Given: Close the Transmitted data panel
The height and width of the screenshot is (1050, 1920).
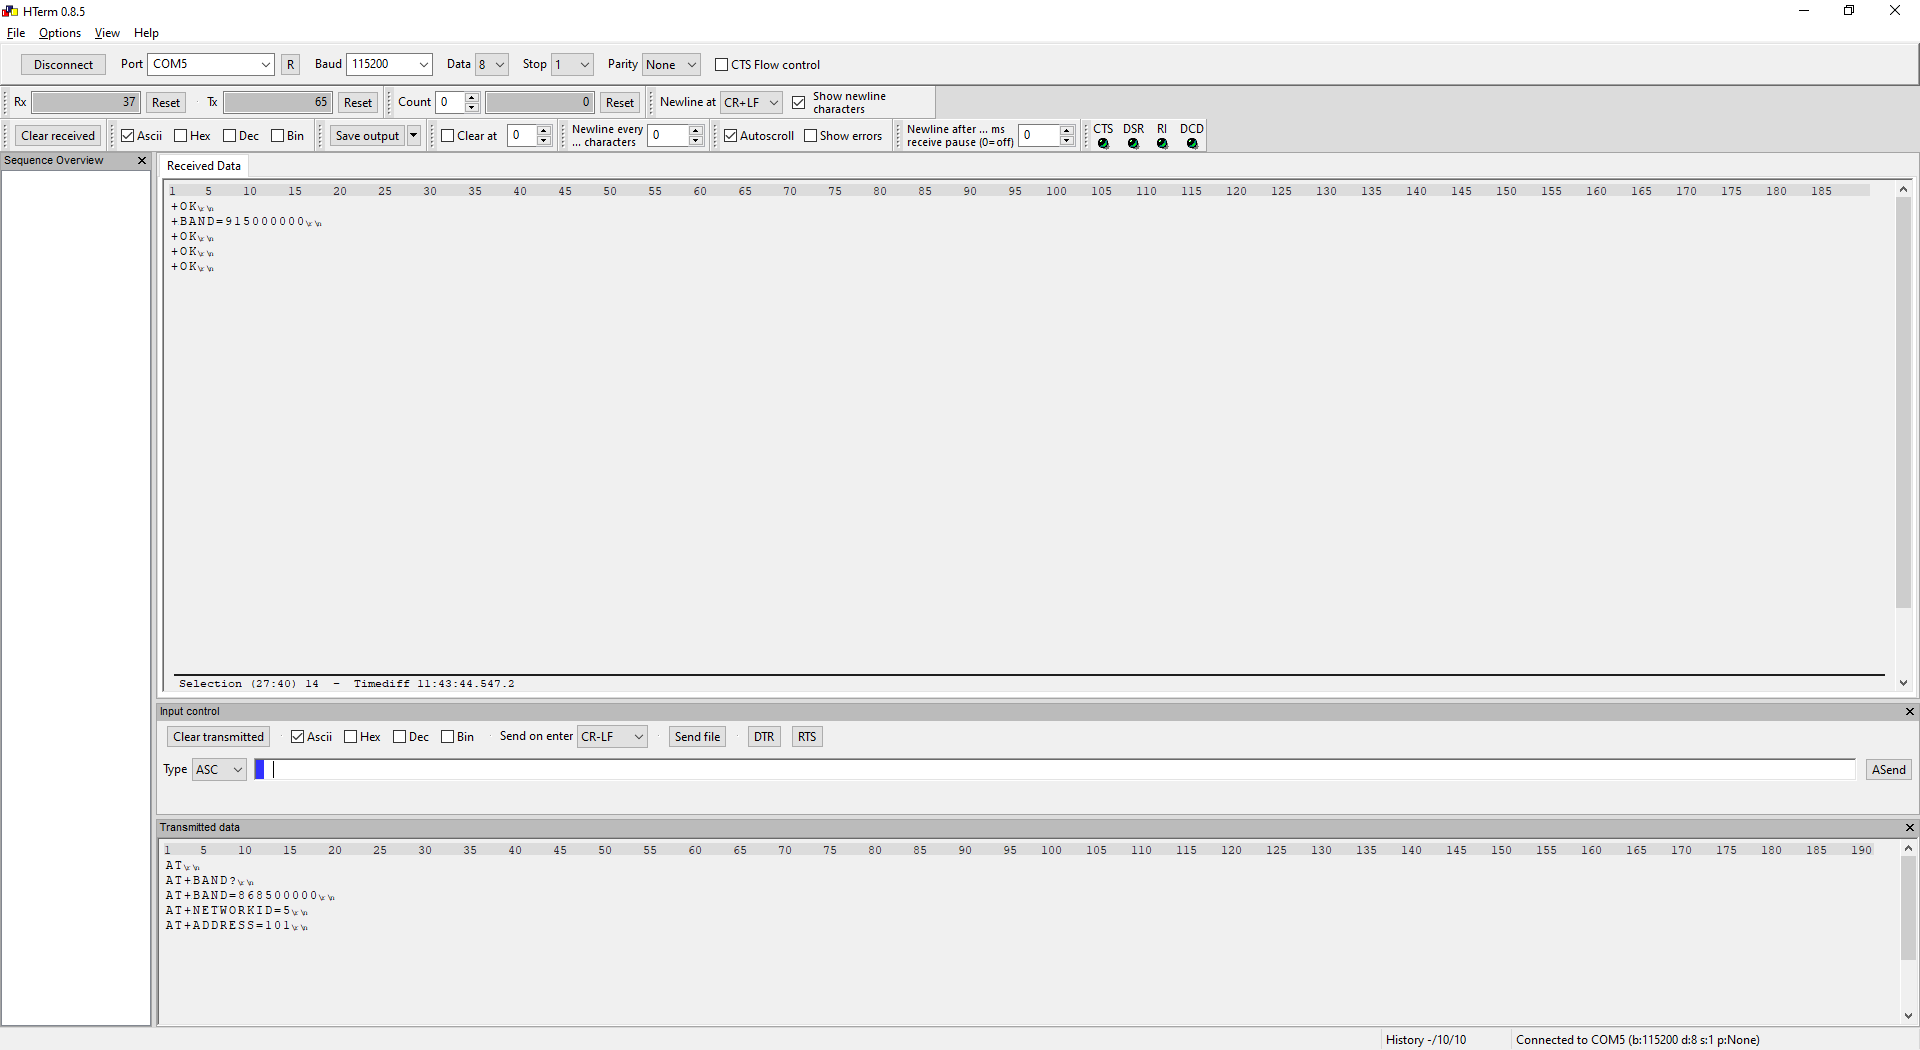Looking at the screenshot, I should (1910, 828).
